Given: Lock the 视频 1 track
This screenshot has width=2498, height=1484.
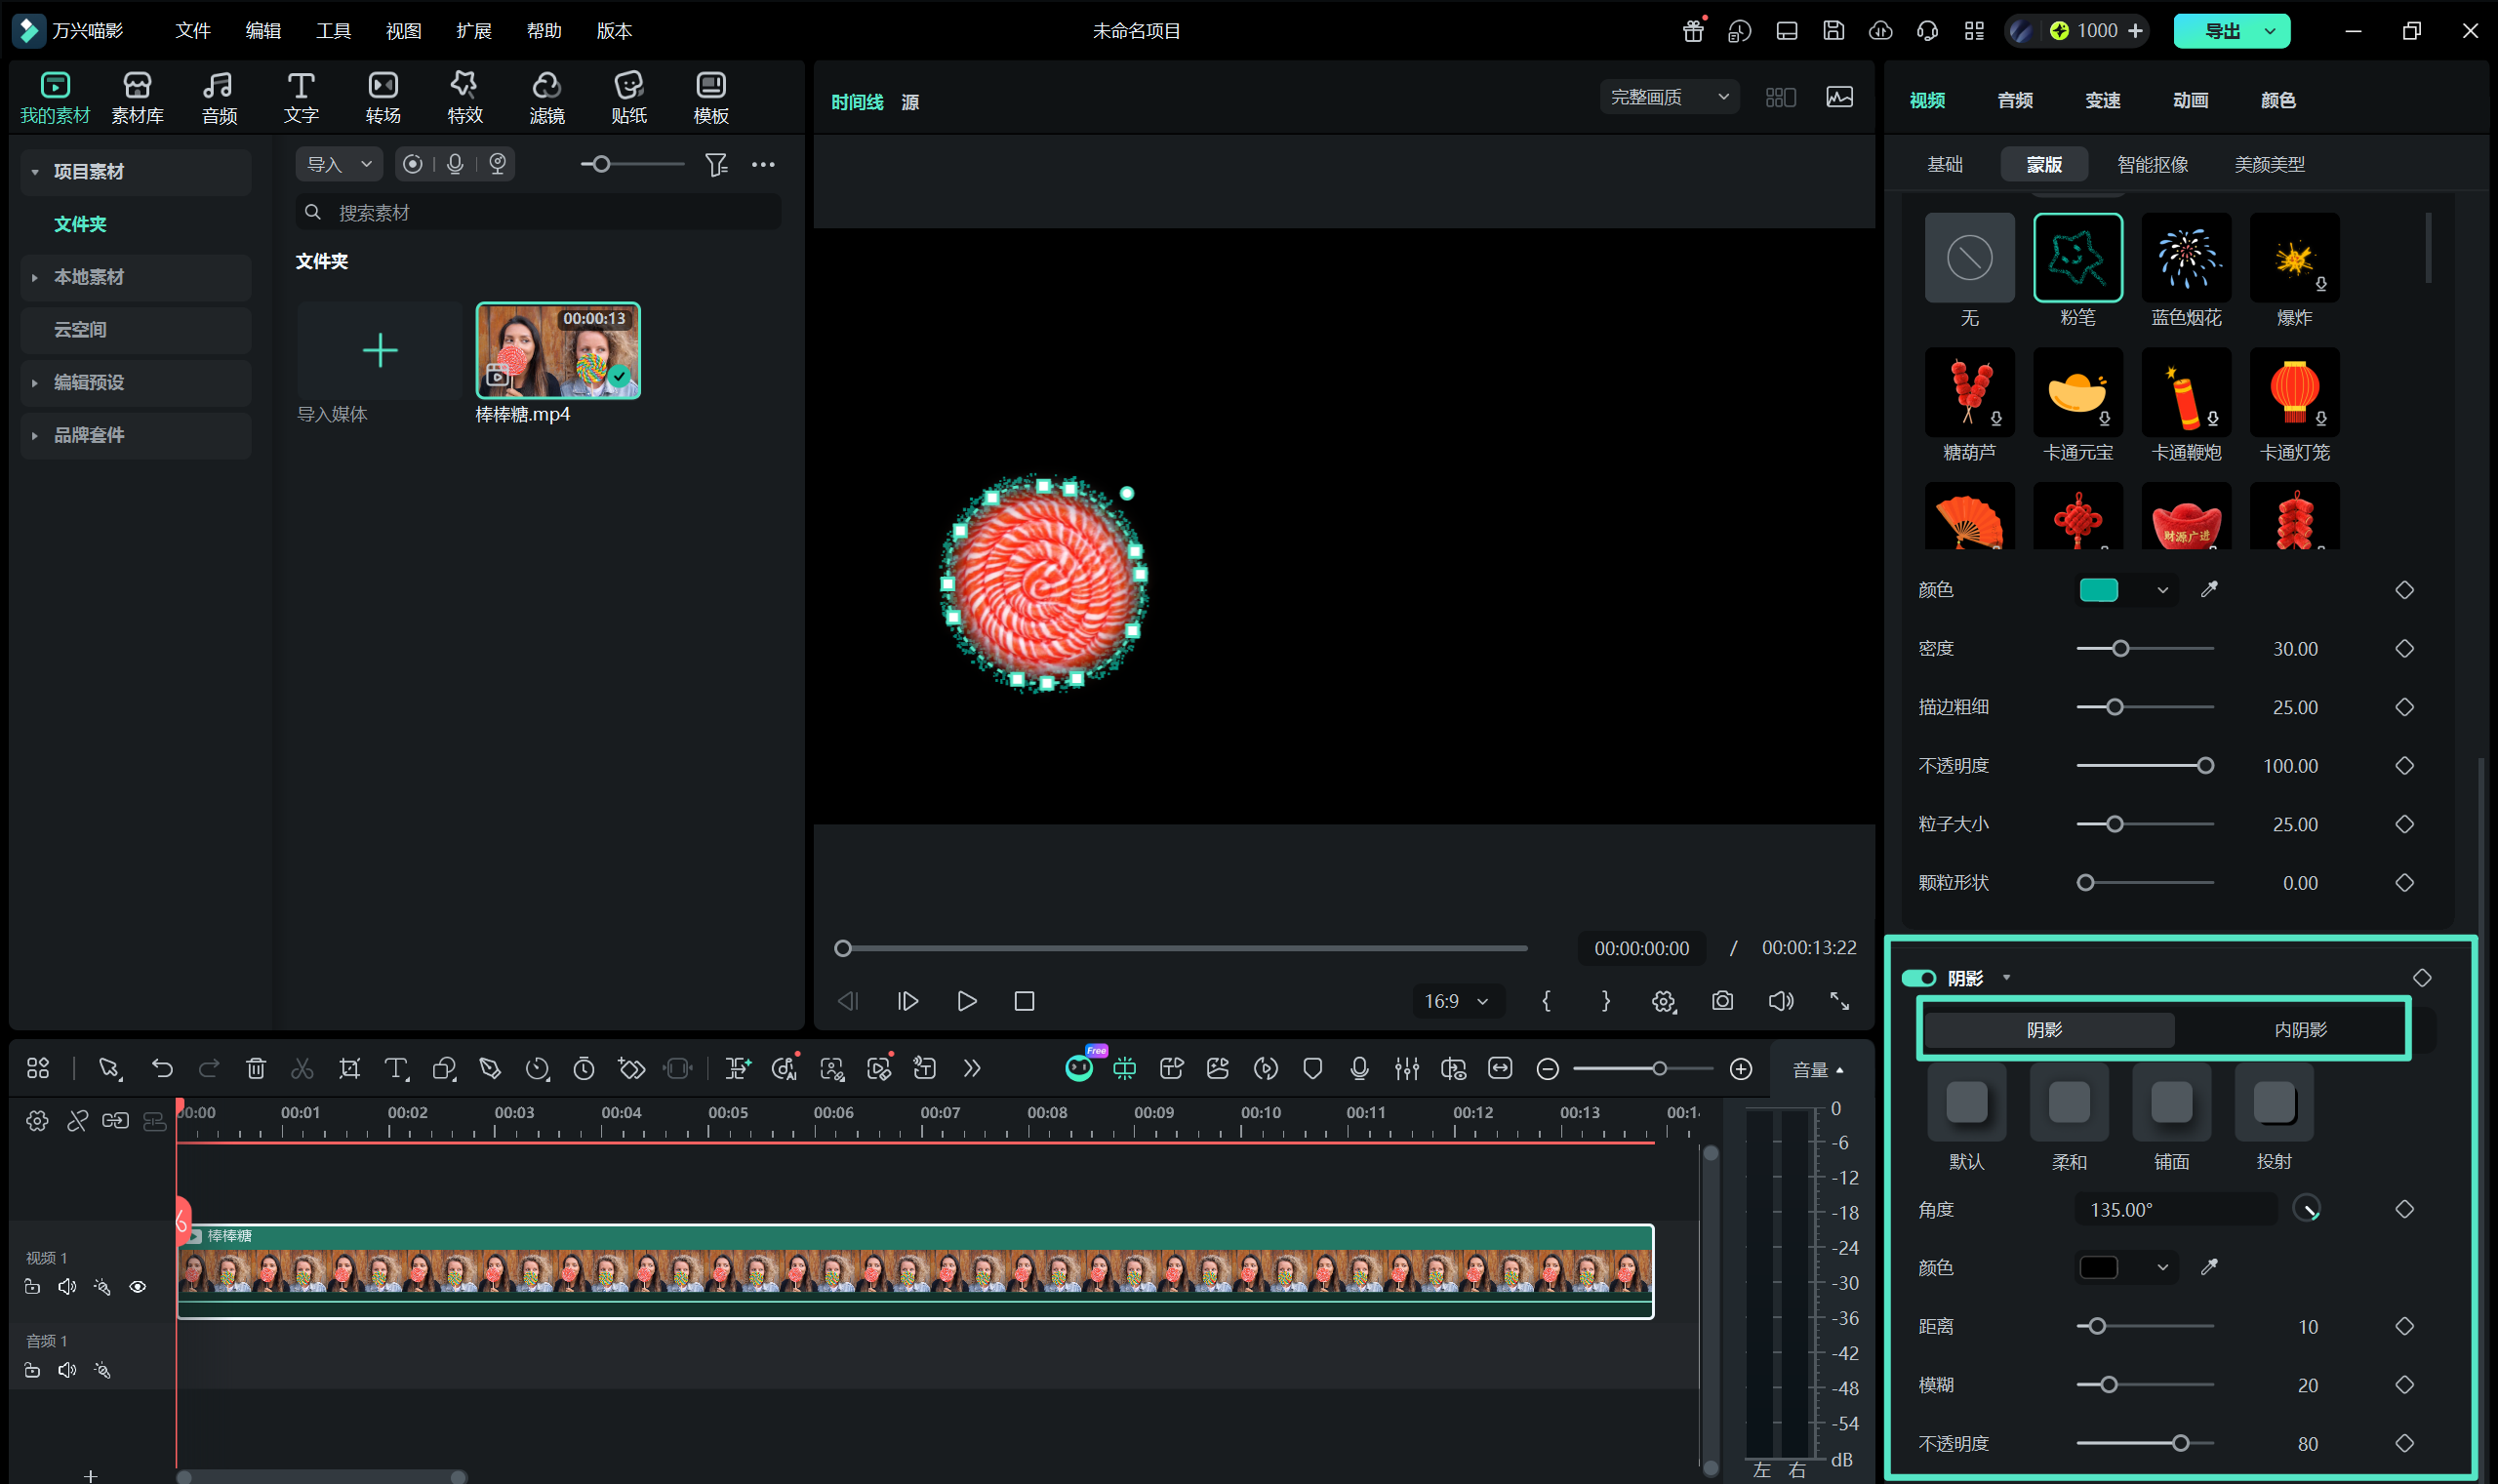Looking at the screenshot, I should 32,1287.
